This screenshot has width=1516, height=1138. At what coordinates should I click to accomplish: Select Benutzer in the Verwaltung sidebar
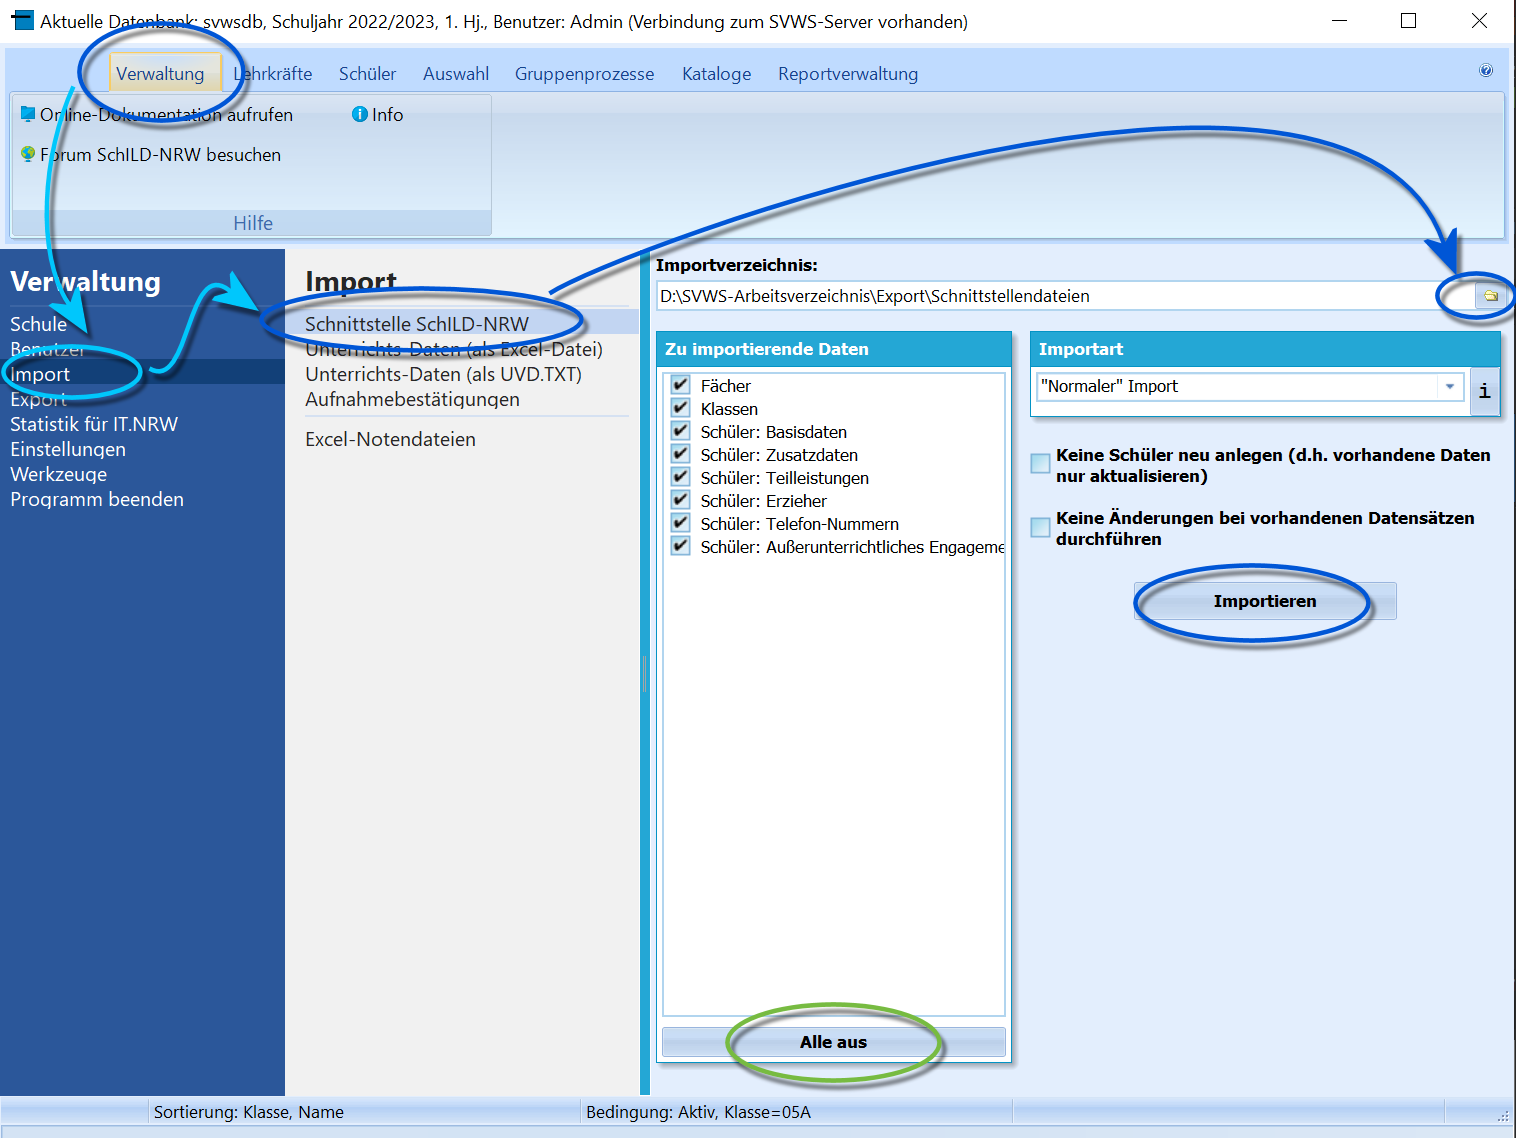pos(47,349)
